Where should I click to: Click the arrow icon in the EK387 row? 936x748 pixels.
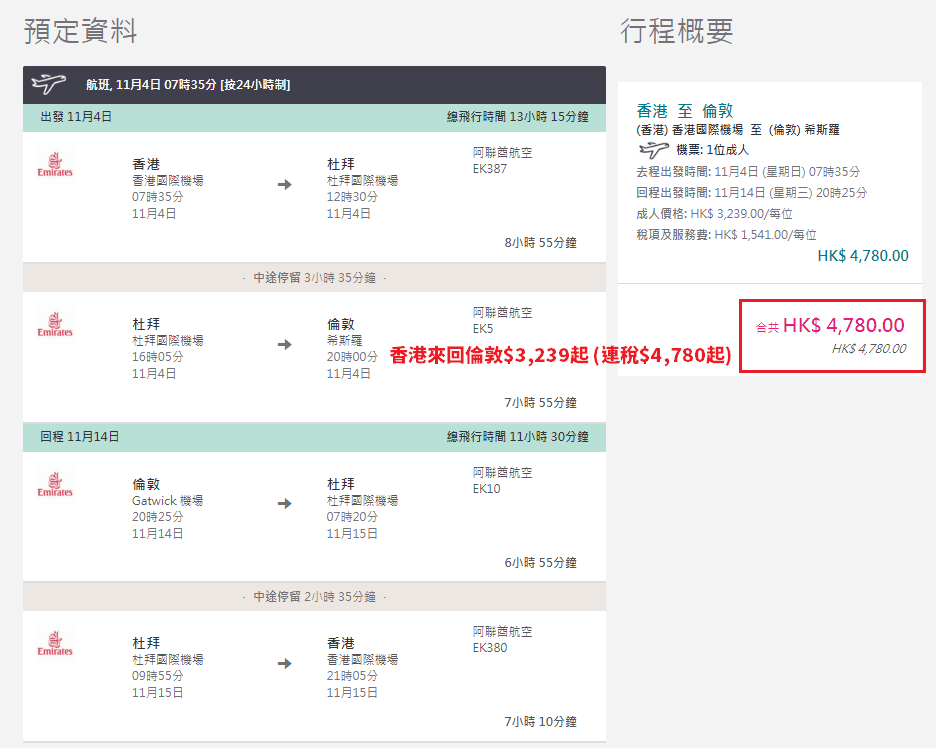pos(285,184)
